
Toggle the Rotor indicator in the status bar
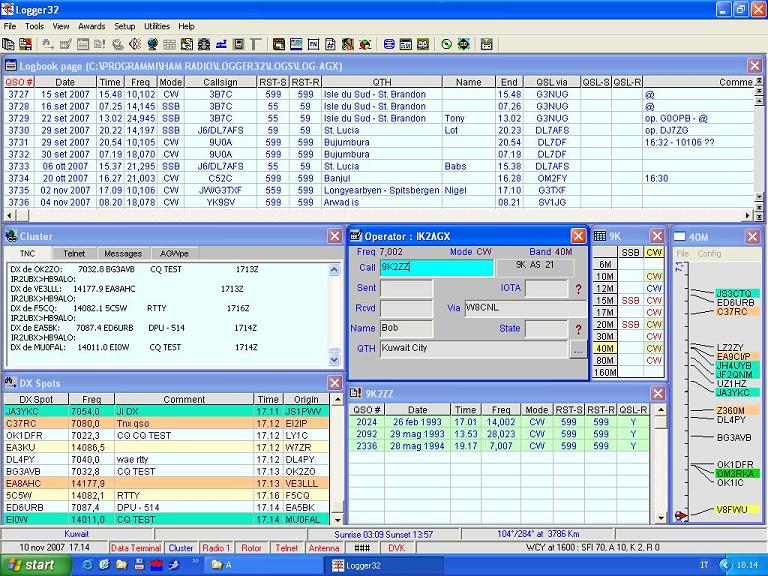coord(251,548)
